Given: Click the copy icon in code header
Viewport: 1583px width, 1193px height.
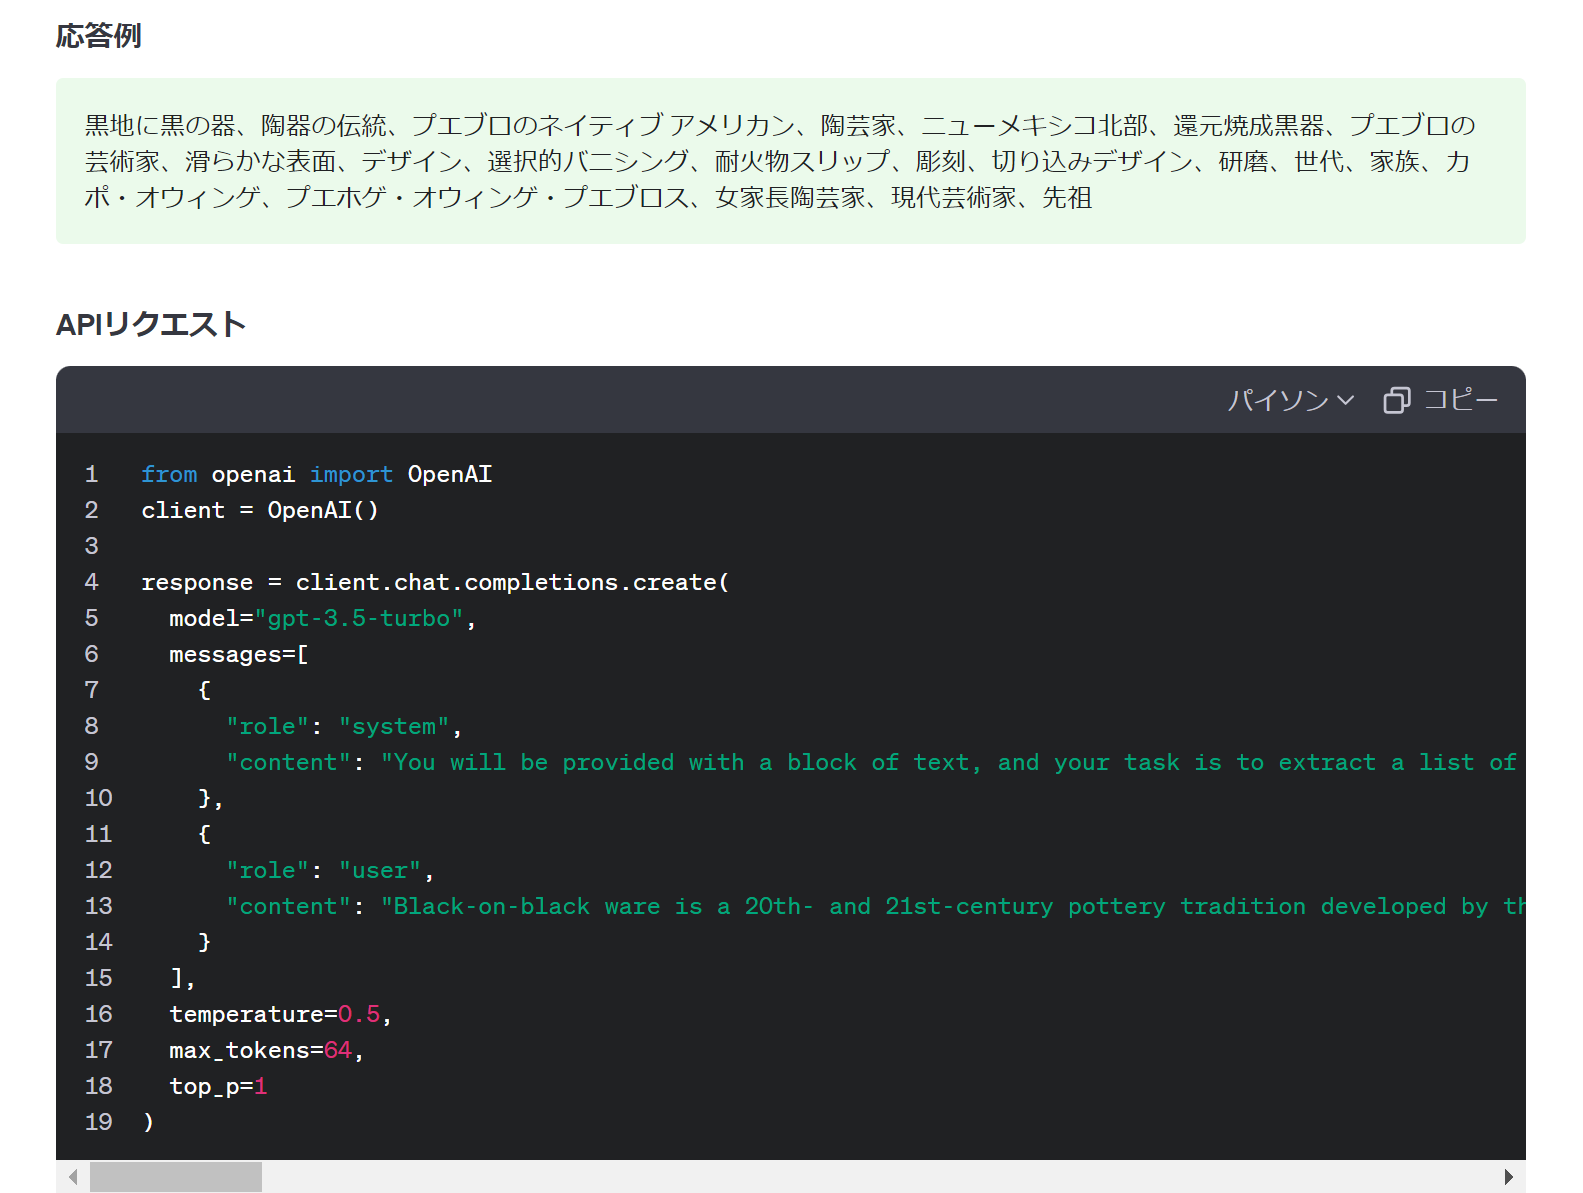Looking at the screenshot, I should click(x=1396, y=400).
